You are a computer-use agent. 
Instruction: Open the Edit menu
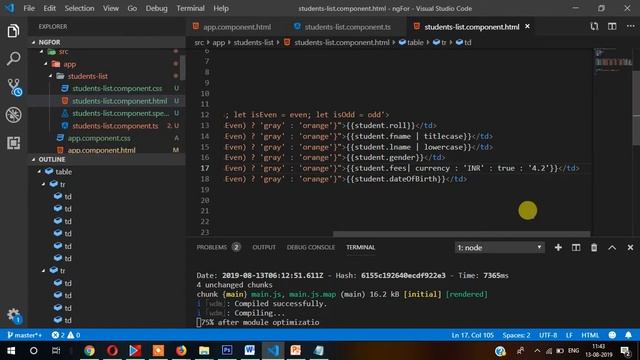49,8
